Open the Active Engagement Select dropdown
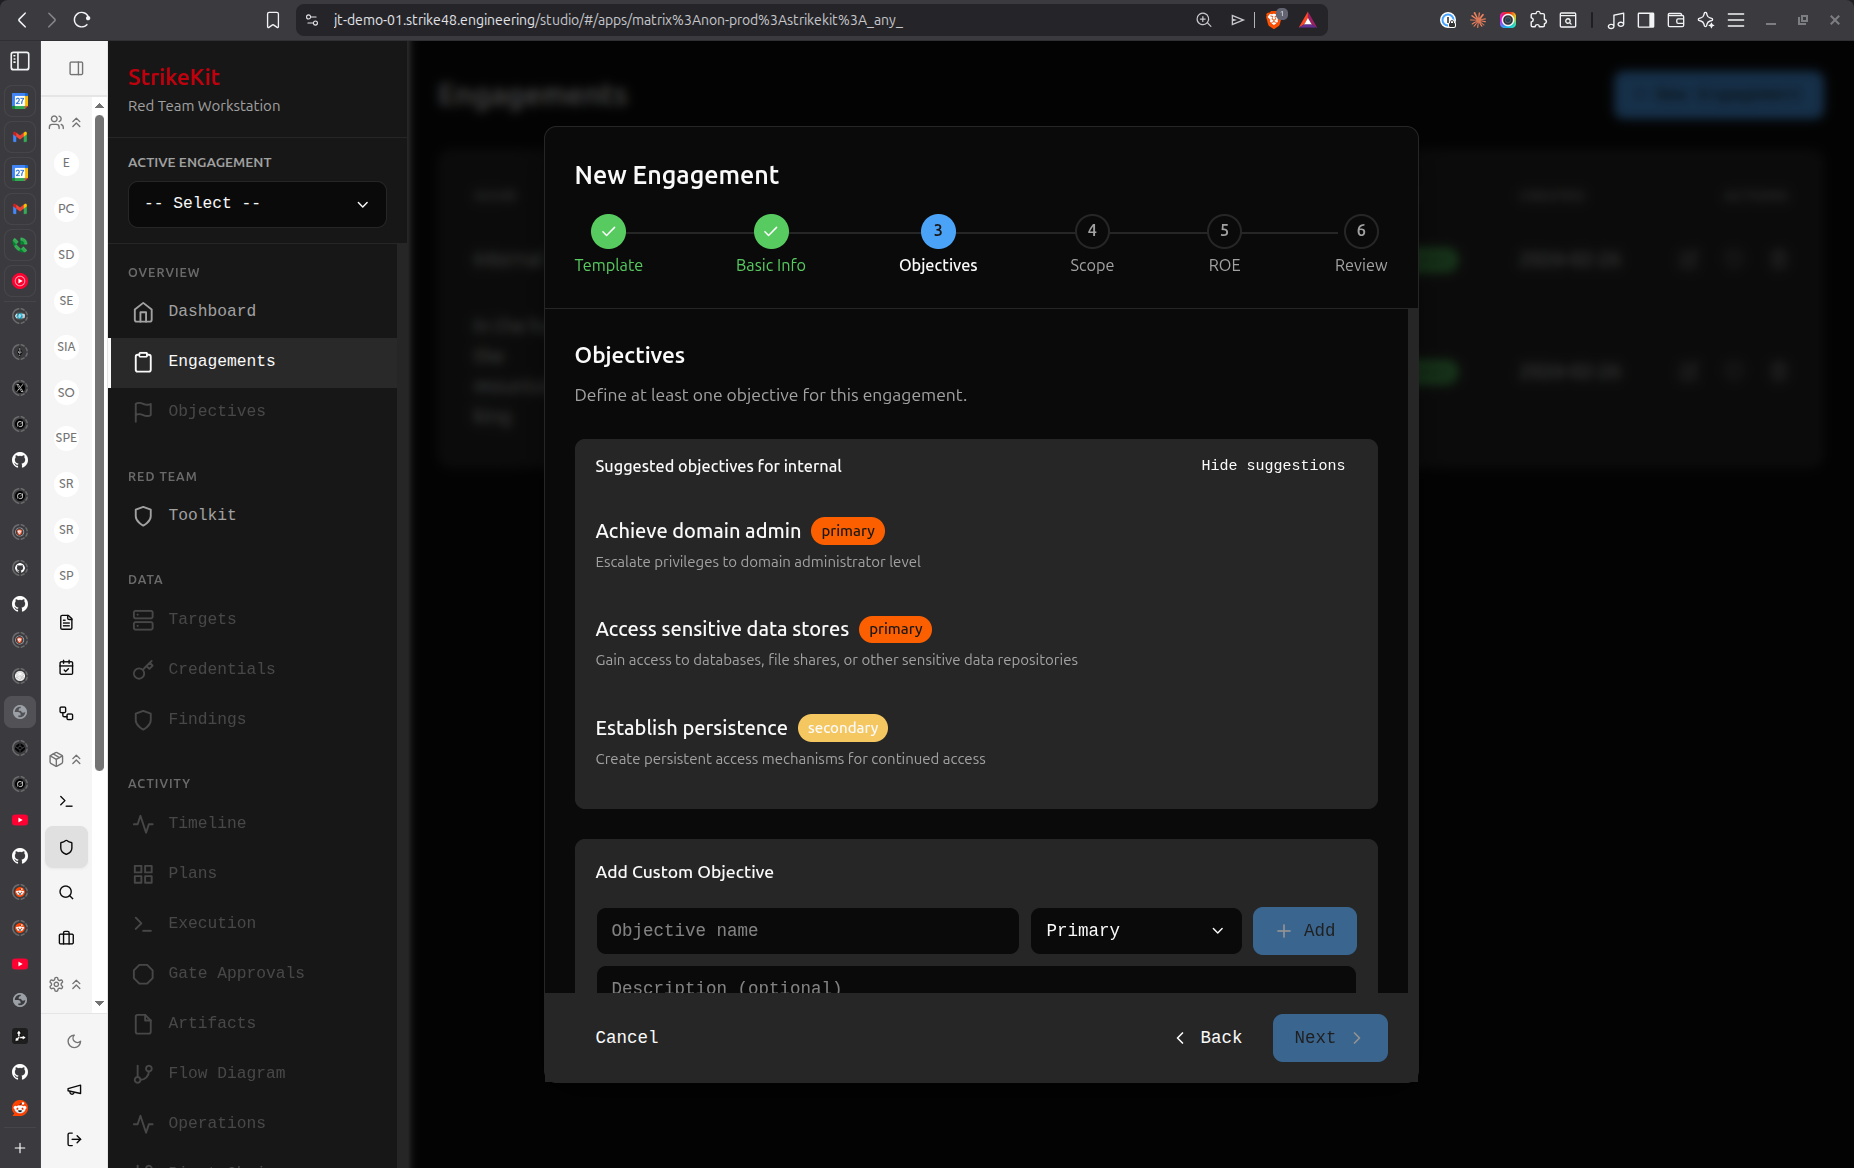This screenshot has height=1168, width=1854. [257, 204]
